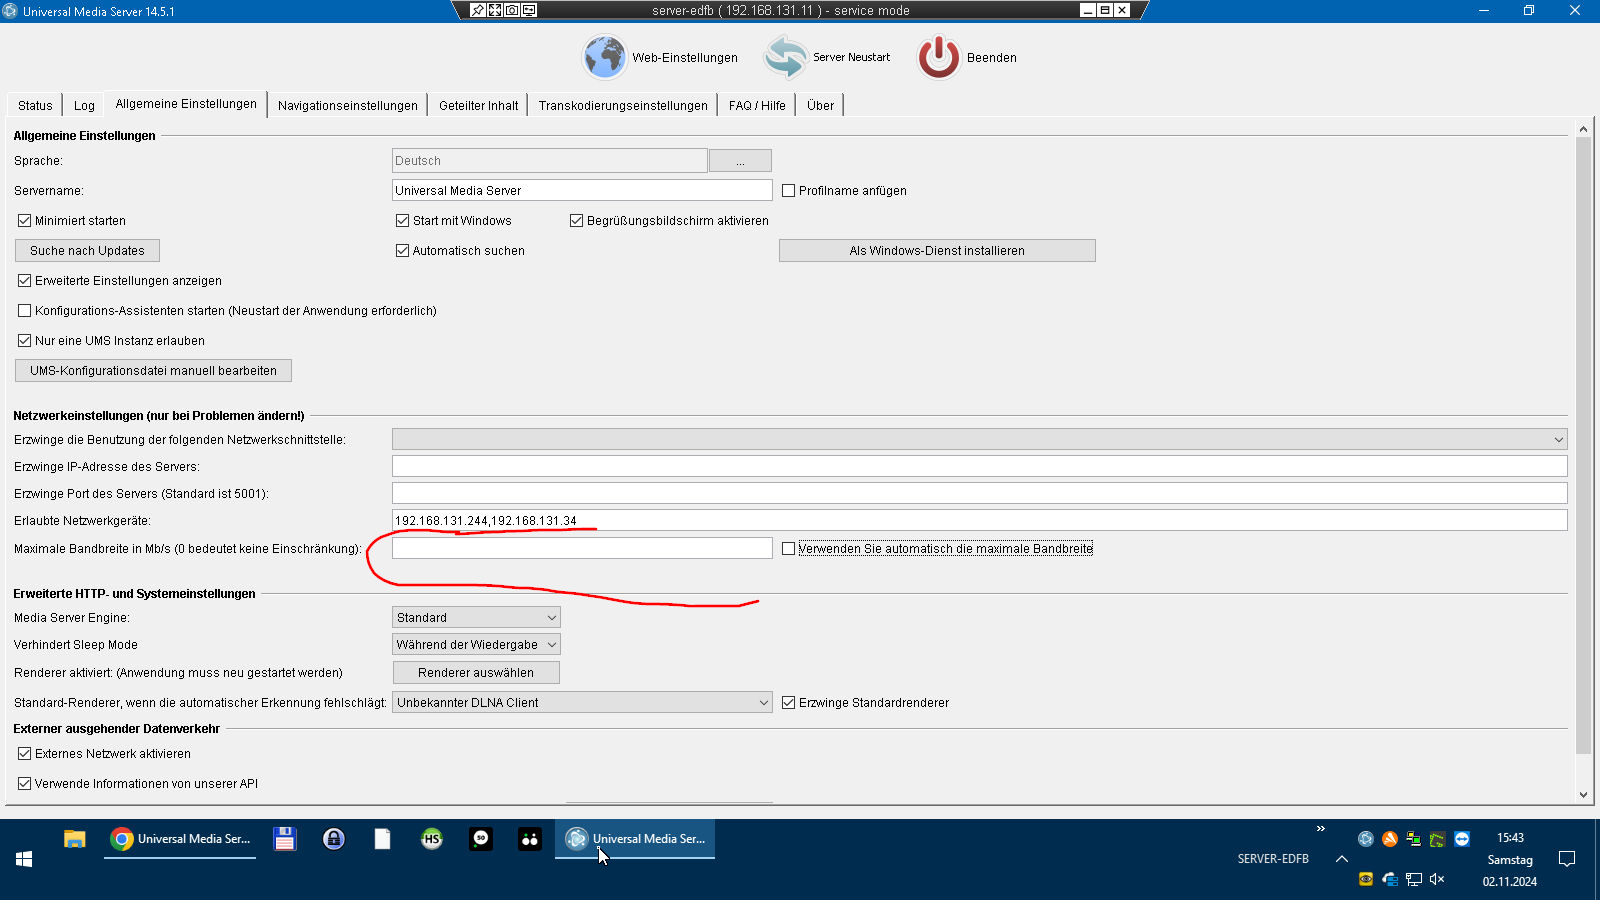Image resolution: width=1600 pixels, height=900 pixels.
Task: Open the black two-dots app on taskbar
Action: coord(530,839)
